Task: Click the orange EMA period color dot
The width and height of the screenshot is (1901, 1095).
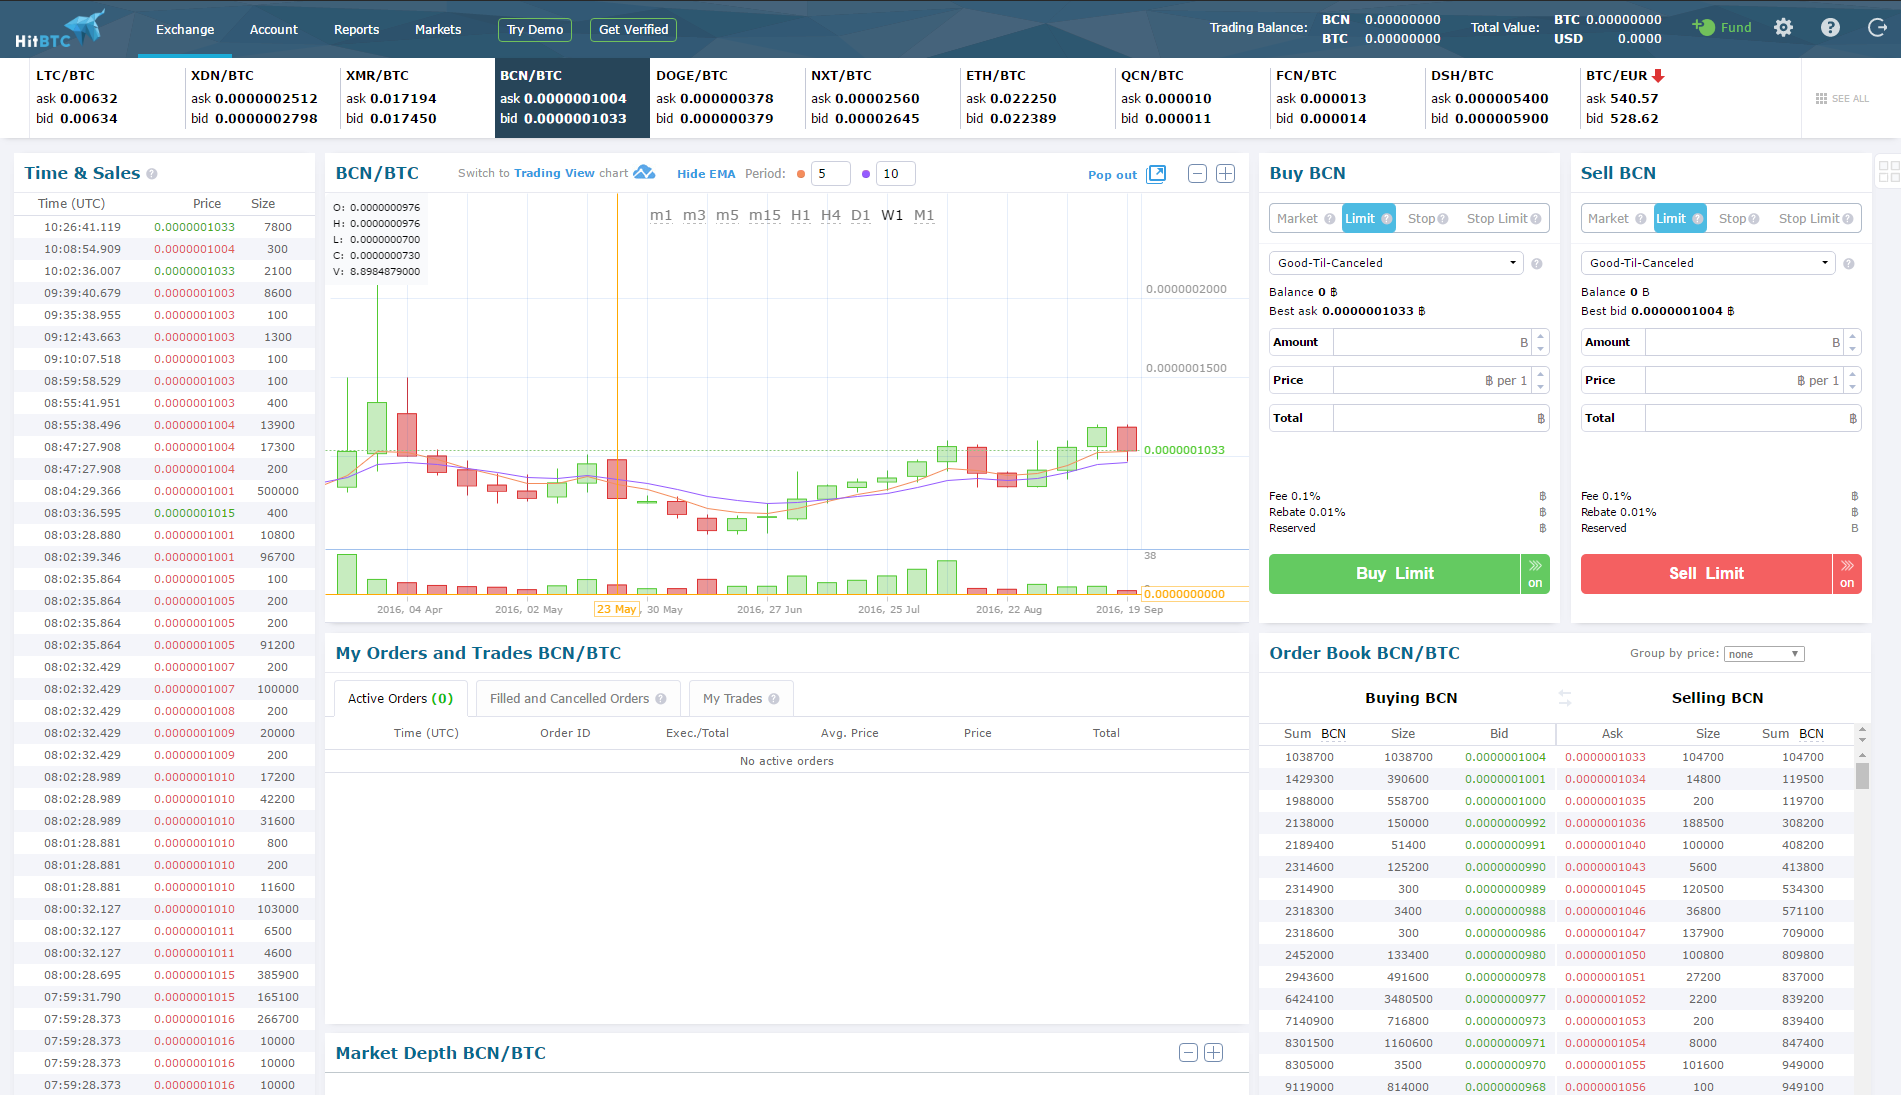Action: pos(801,174)
